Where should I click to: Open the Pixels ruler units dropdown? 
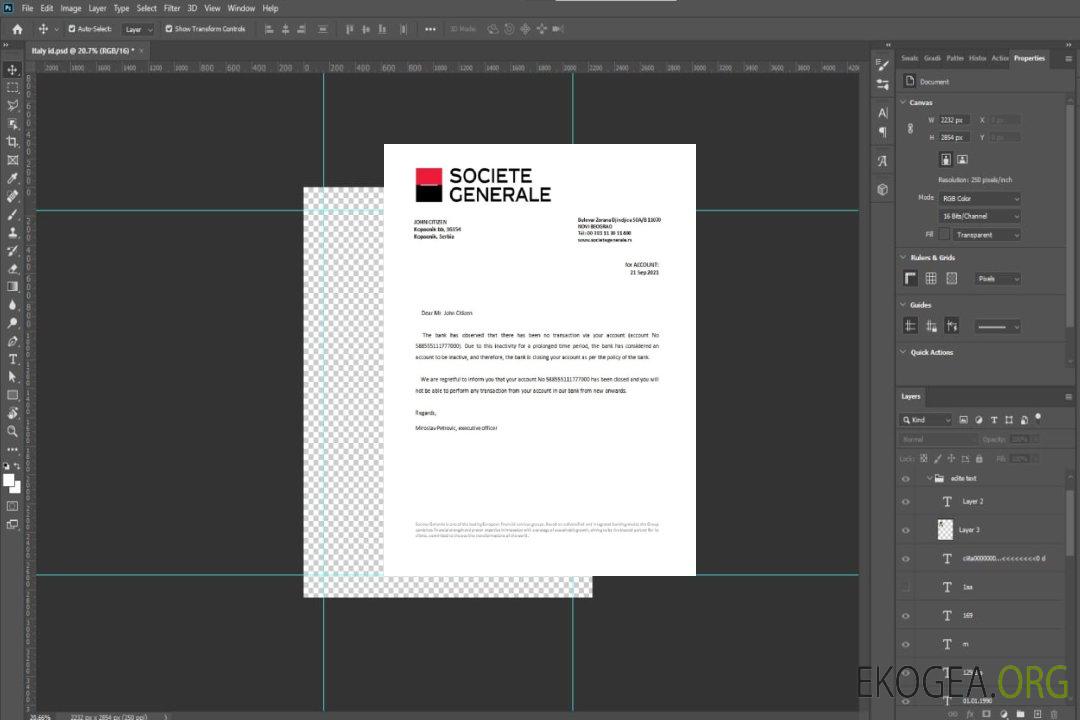click(997, 279)
